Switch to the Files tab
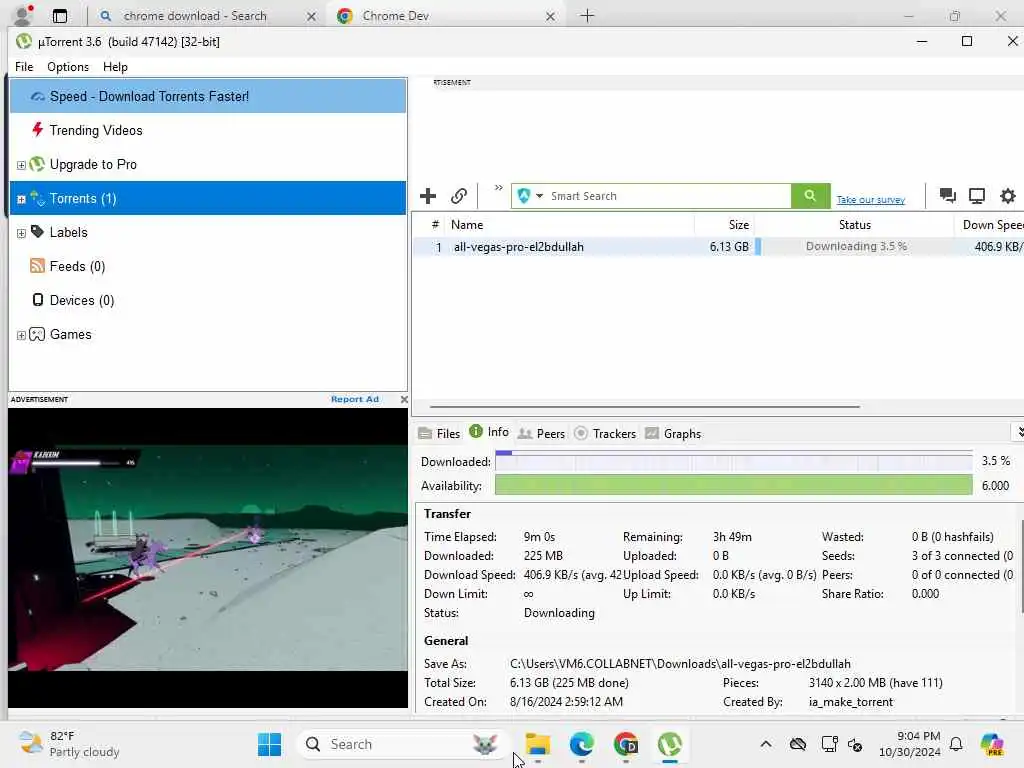This screenshot has height=768, width=1024. point(440,434)
